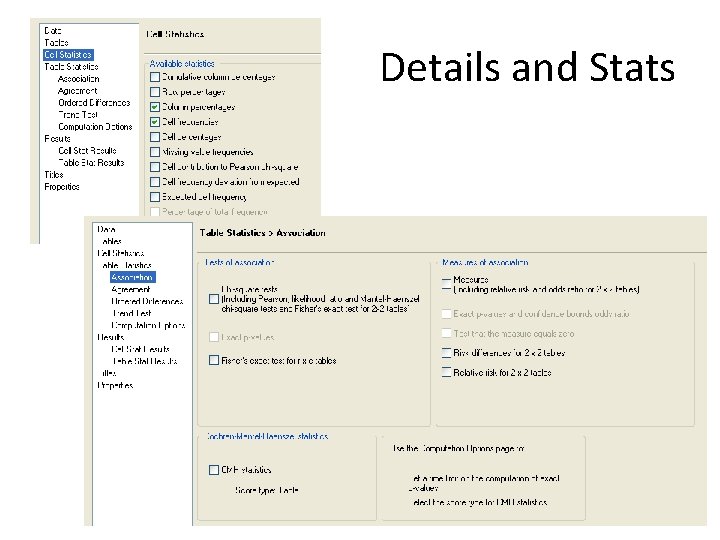Select Titles in the lower navigation tree
This screenshot has height=540, width=720.
tap(109, 373)
